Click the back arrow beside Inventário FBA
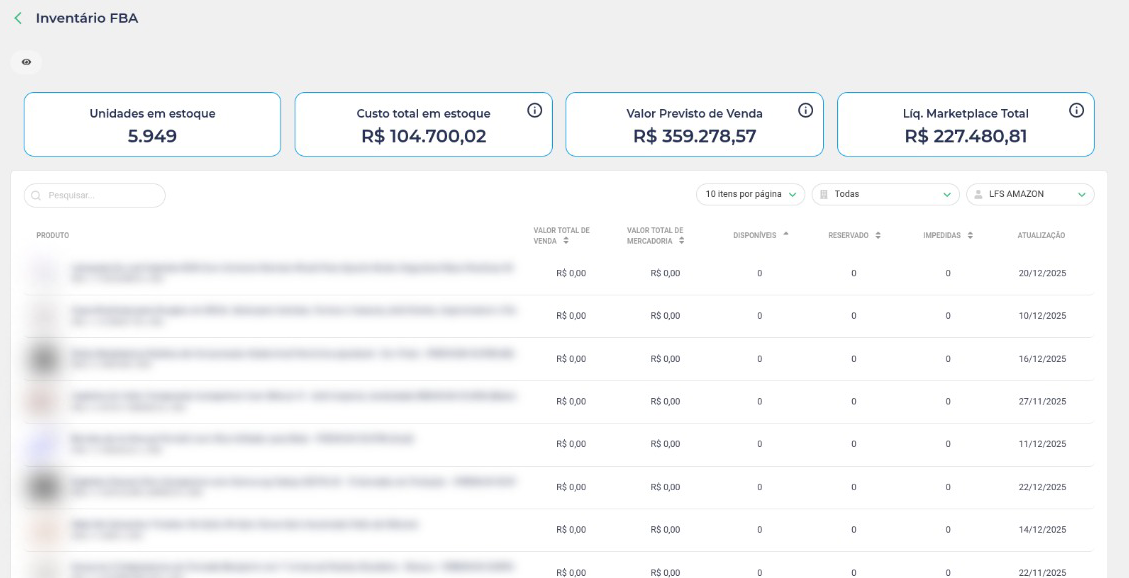1129x578 pixels. (18, 18)
